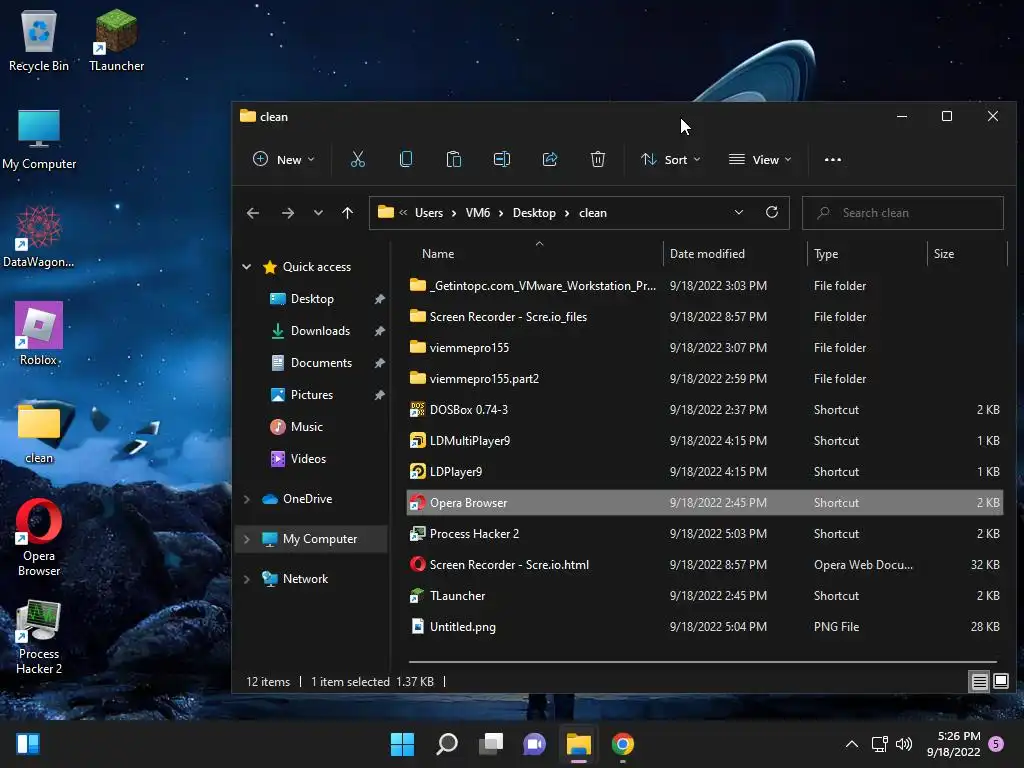Click VM6 in address breadcrumb
The image size is (1024, 768).
pos(477,213)
